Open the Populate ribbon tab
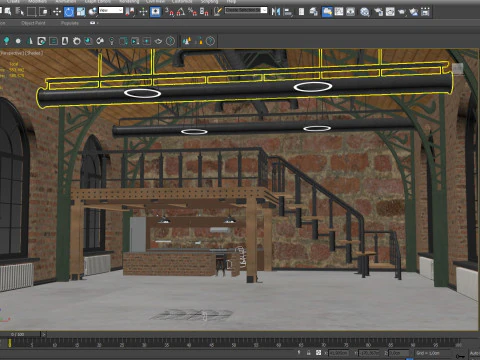480x360 pixels. [70, 23]
